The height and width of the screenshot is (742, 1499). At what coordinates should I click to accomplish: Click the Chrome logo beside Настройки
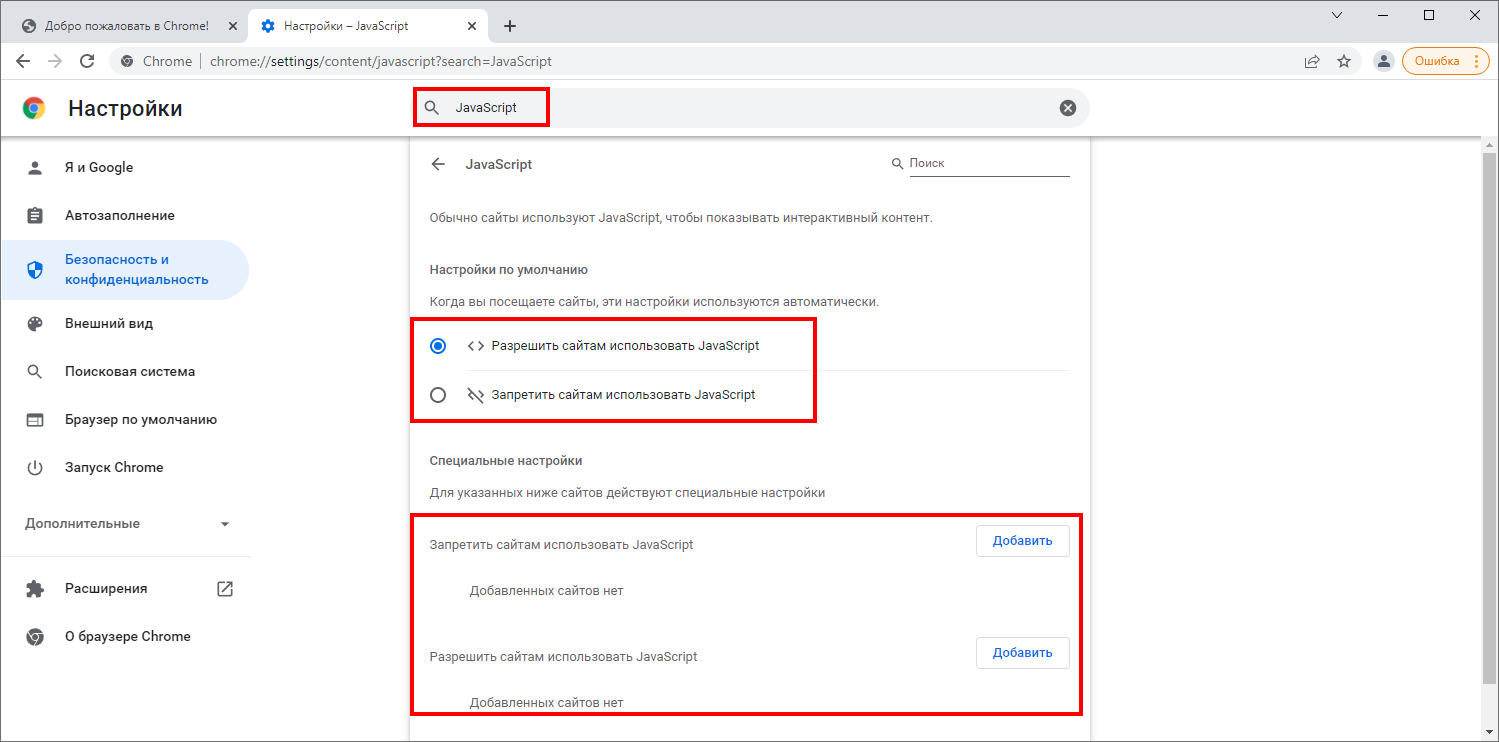[x=34, y=108]
